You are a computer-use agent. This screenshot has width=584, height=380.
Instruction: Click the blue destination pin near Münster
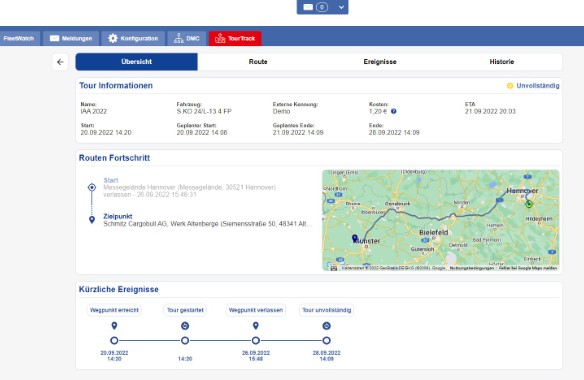tap(355, 238)
